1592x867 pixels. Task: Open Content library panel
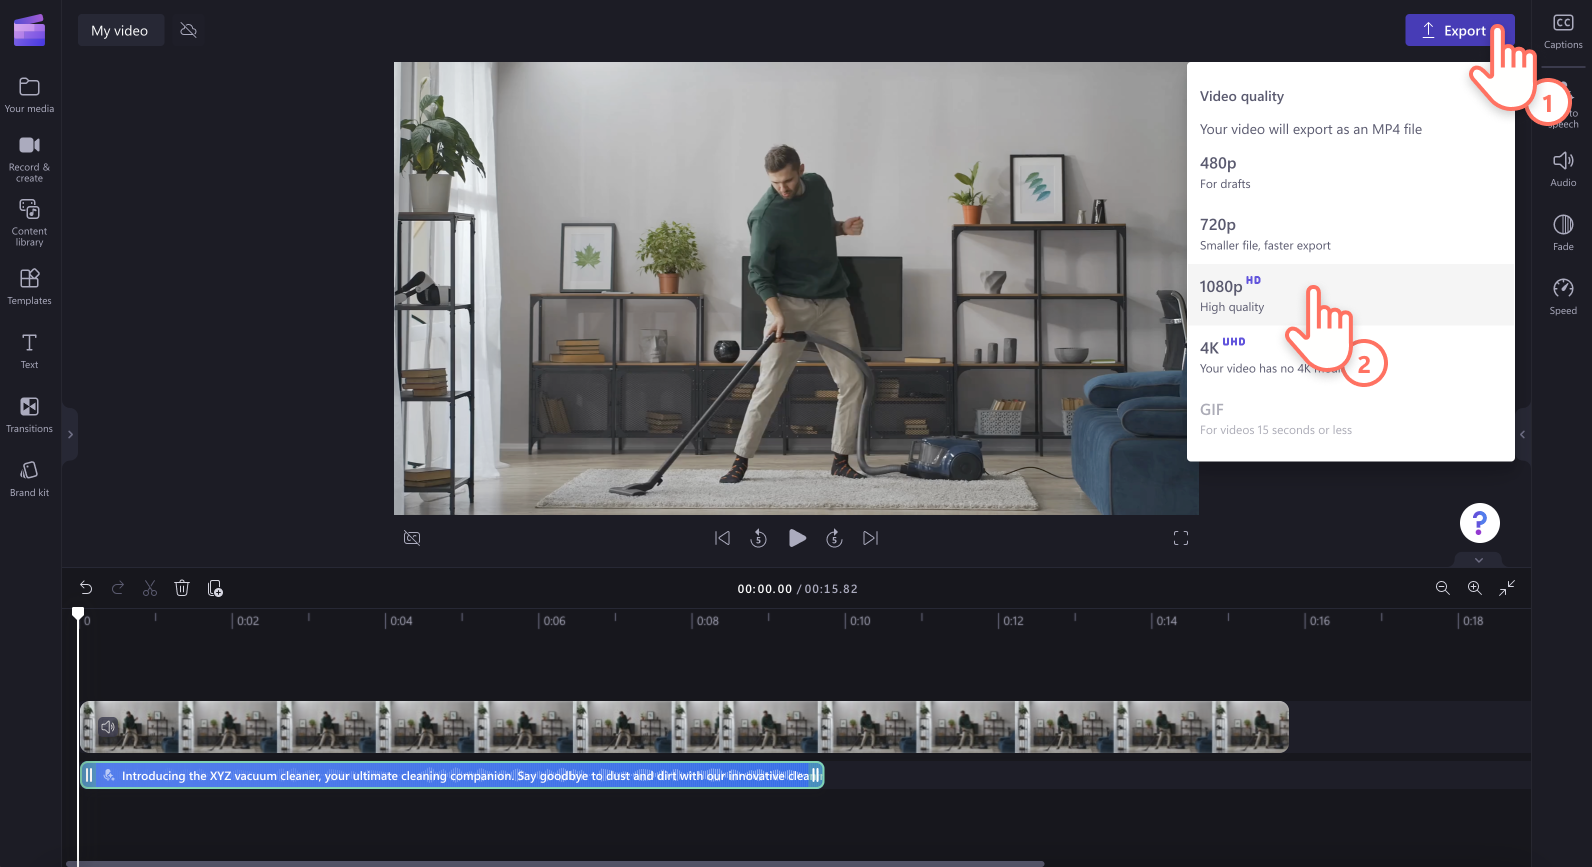point(29,222)
